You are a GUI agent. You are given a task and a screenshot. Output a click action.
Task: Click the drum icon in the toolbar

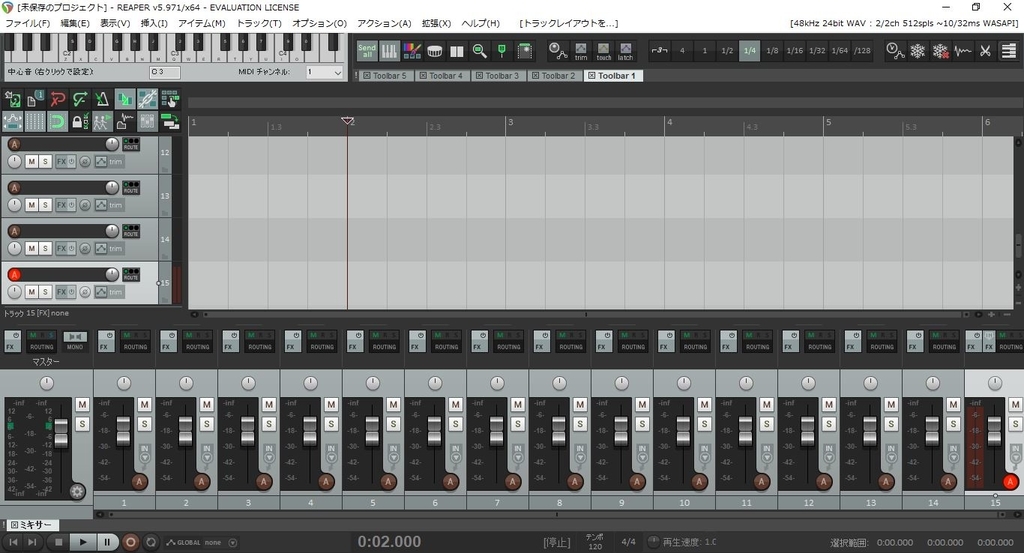[434, 50]
